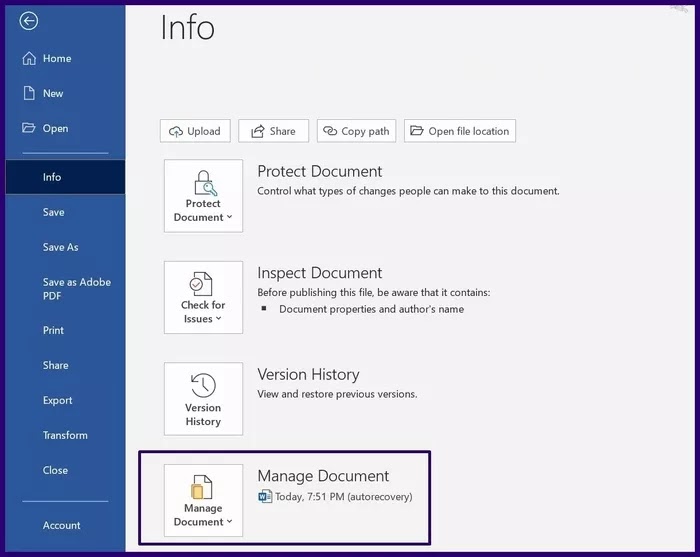Click the padlock icon in Protect Document
The image size is (700, 557).
coord(205,183)
